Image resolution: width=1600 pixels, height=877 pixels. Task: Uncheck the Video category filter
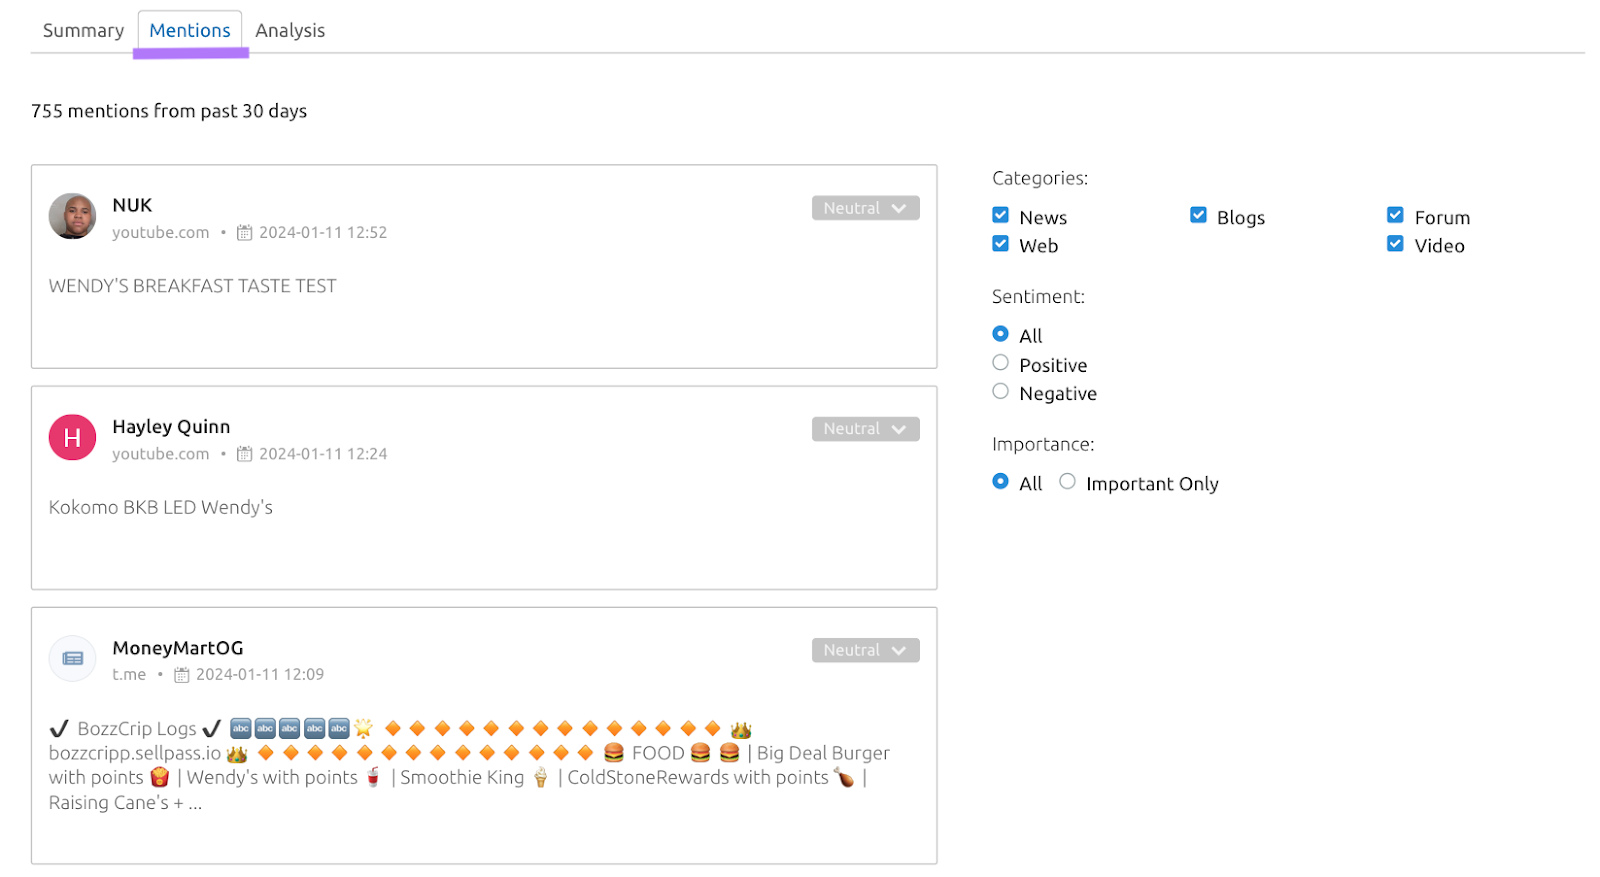point(1396,243)
